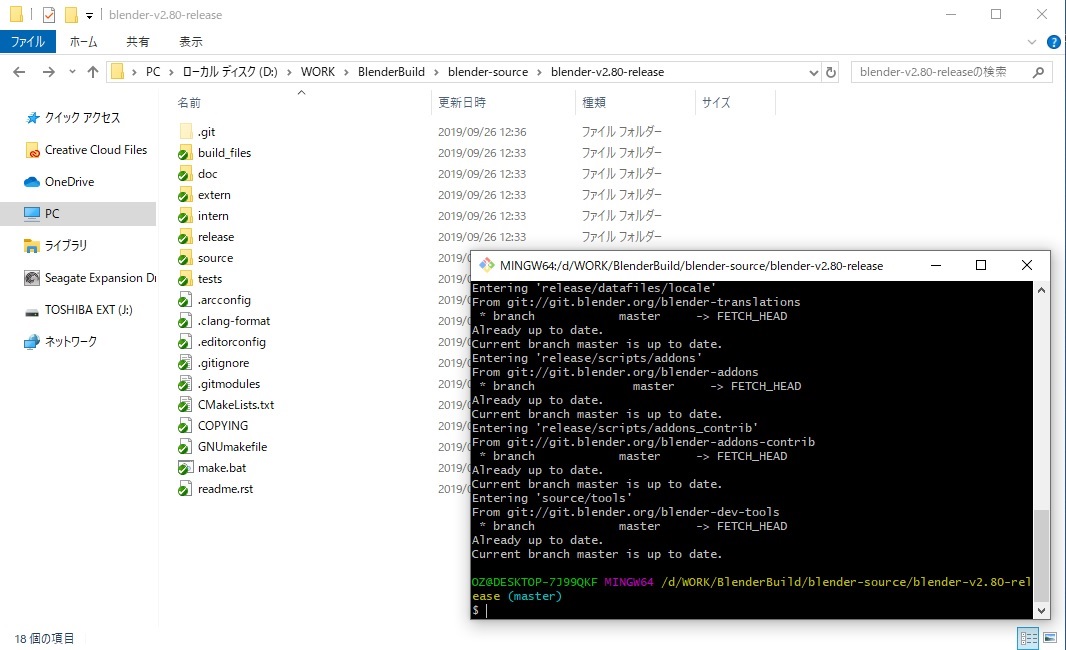This screenshot has width=1066, height=650.
Task: Click the make.bat file icon
Action: tap(185, 468)
